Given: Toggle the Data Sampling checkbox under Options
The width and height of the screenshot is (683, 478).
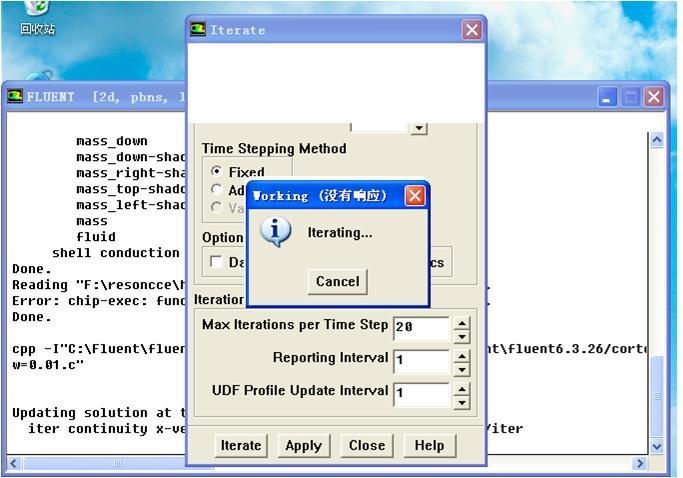Looking at the screenshot, I should [x=216, y=261].
